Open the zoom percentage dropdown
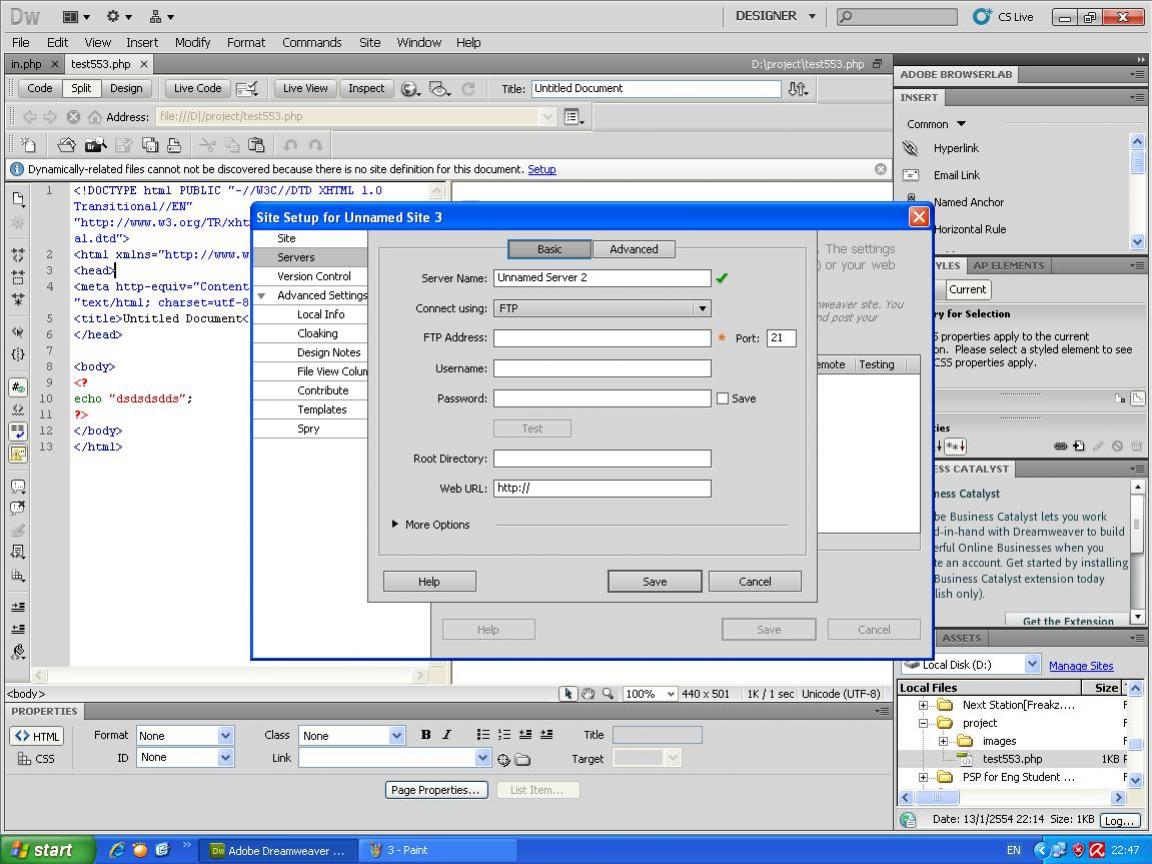 [670, 694]
